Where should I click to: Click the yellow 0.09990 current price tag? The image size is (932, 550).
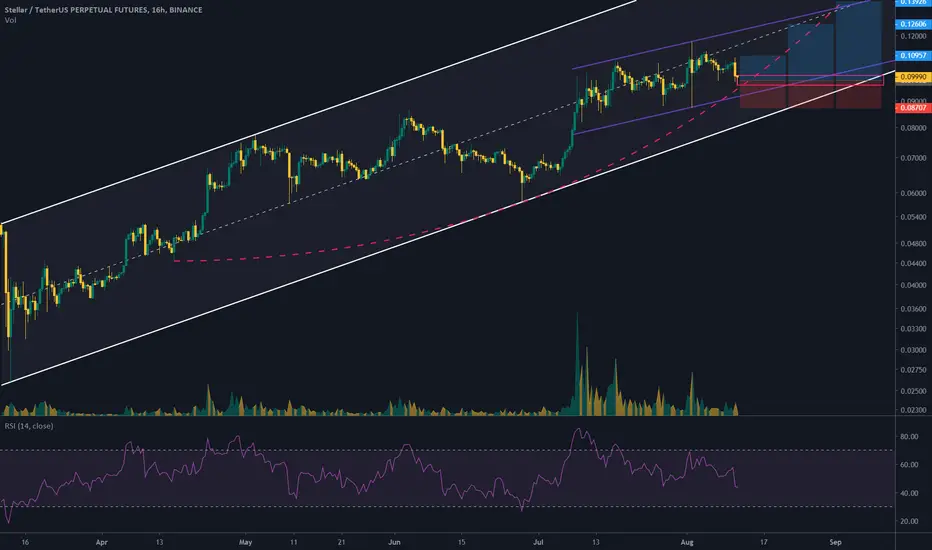tap(913, 77)
